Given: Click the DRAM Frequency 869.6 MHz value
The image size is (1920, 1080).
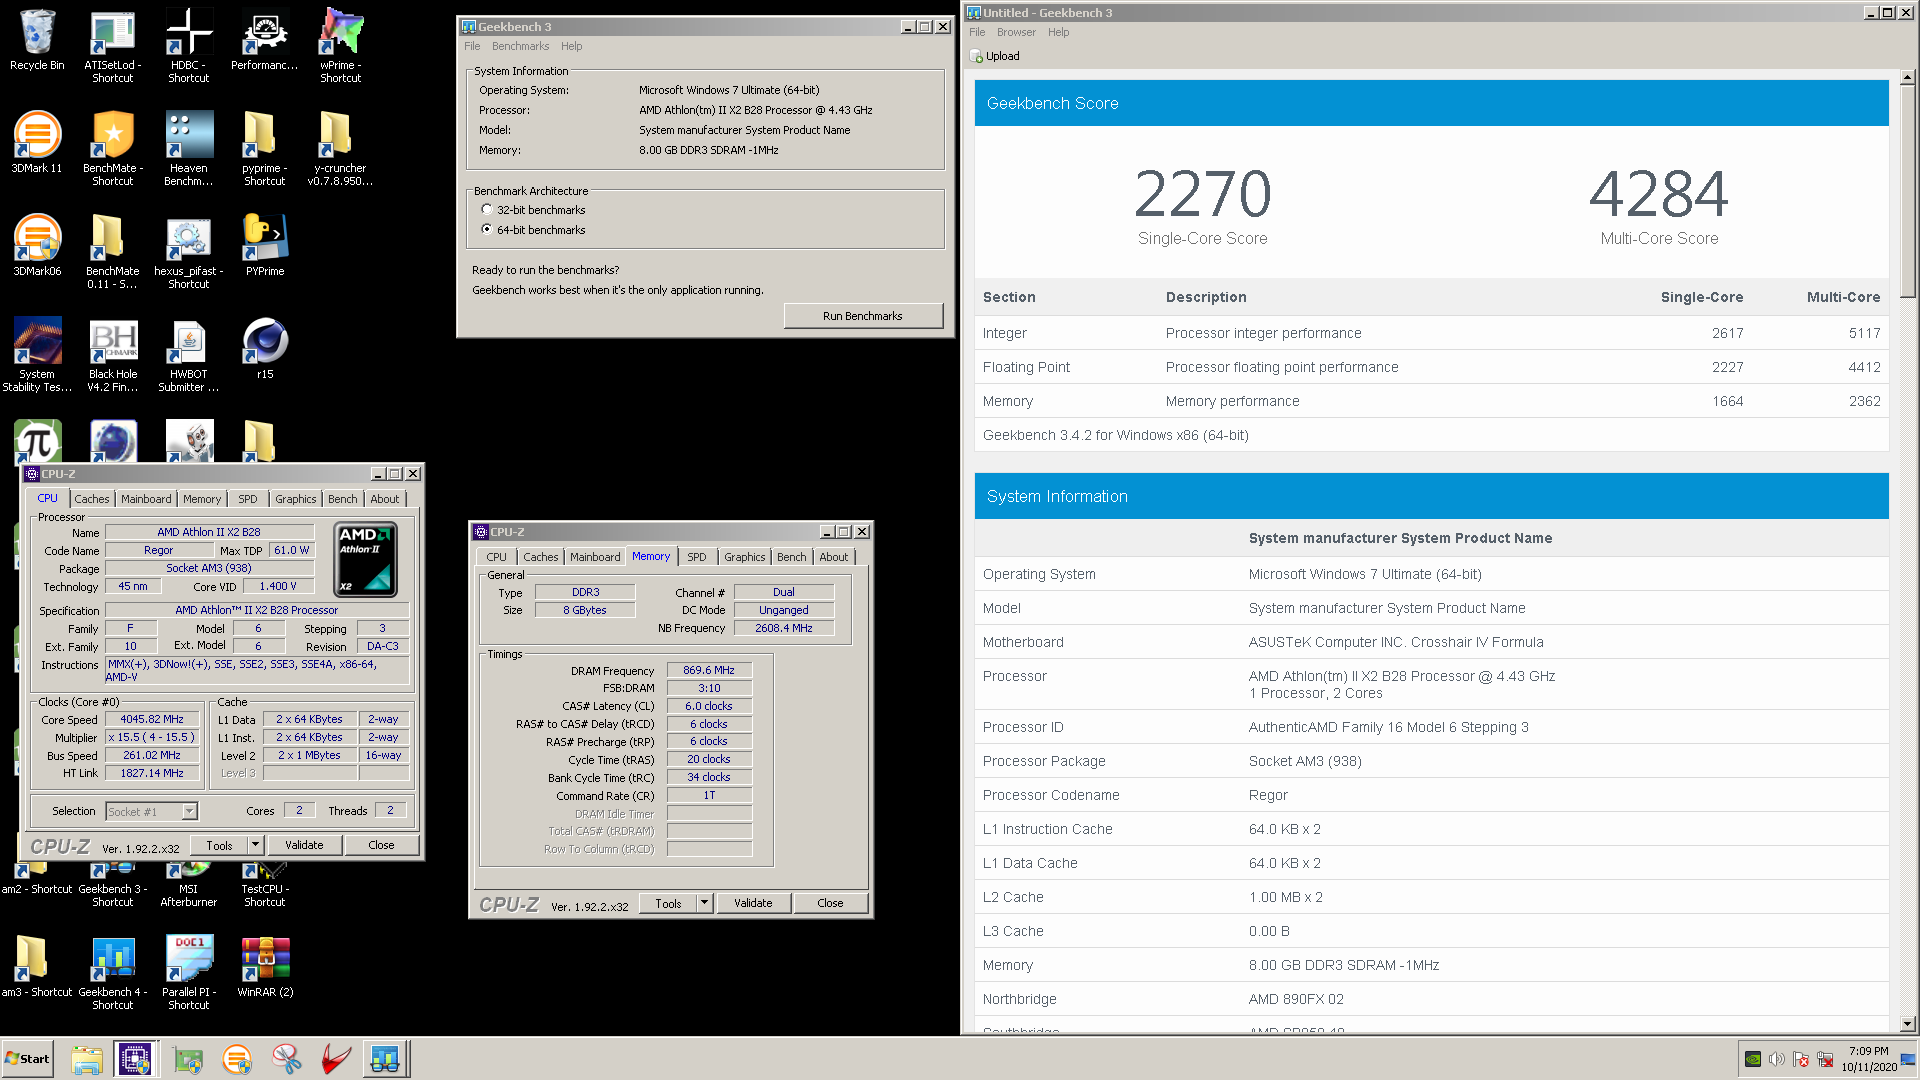Looking at the screenshot, I should [x=709, y=671].
